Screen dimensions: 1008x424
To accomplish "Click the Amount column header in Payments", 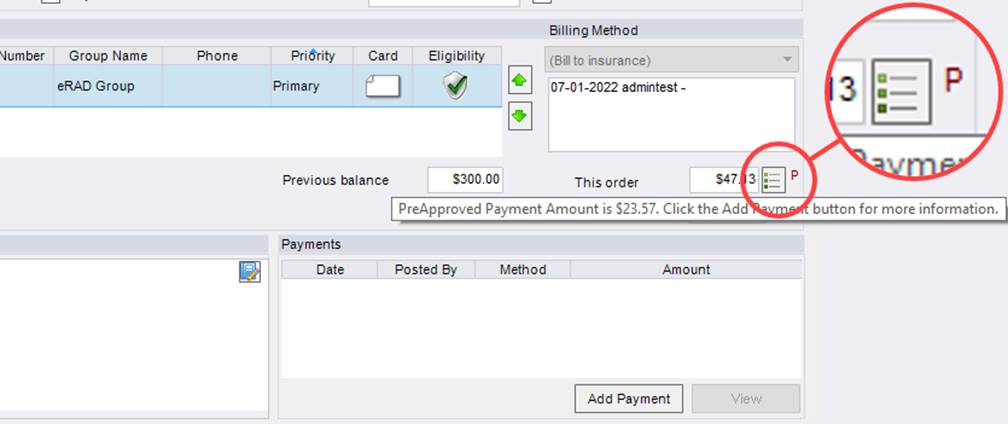I will click(686, 269).
